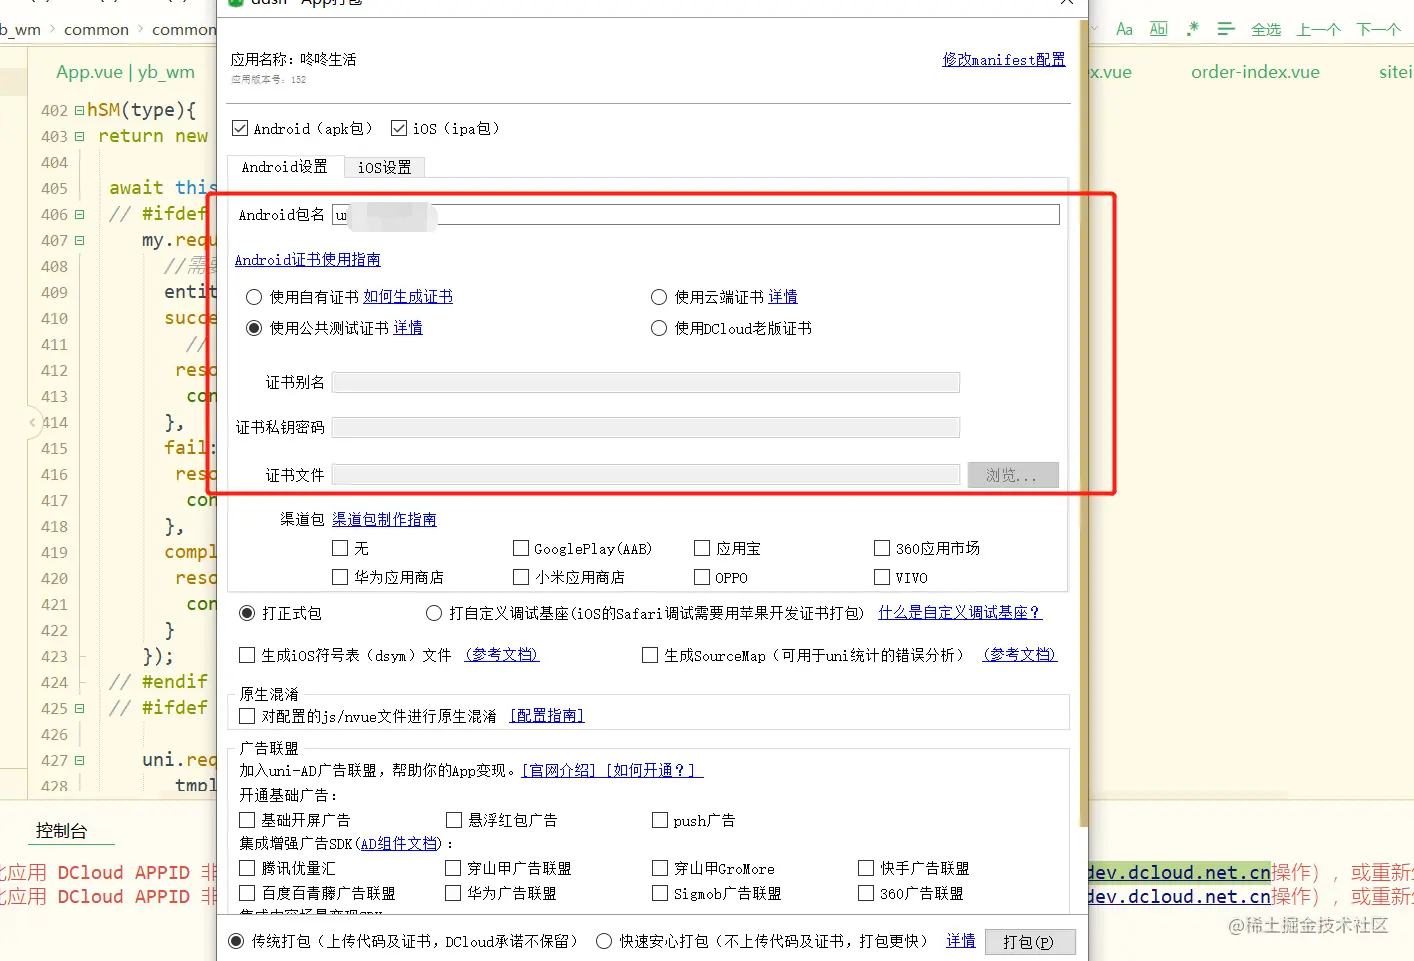1414x961 pixels.
Task: Switch to the Android设置 tab
Action: (285, 167)
